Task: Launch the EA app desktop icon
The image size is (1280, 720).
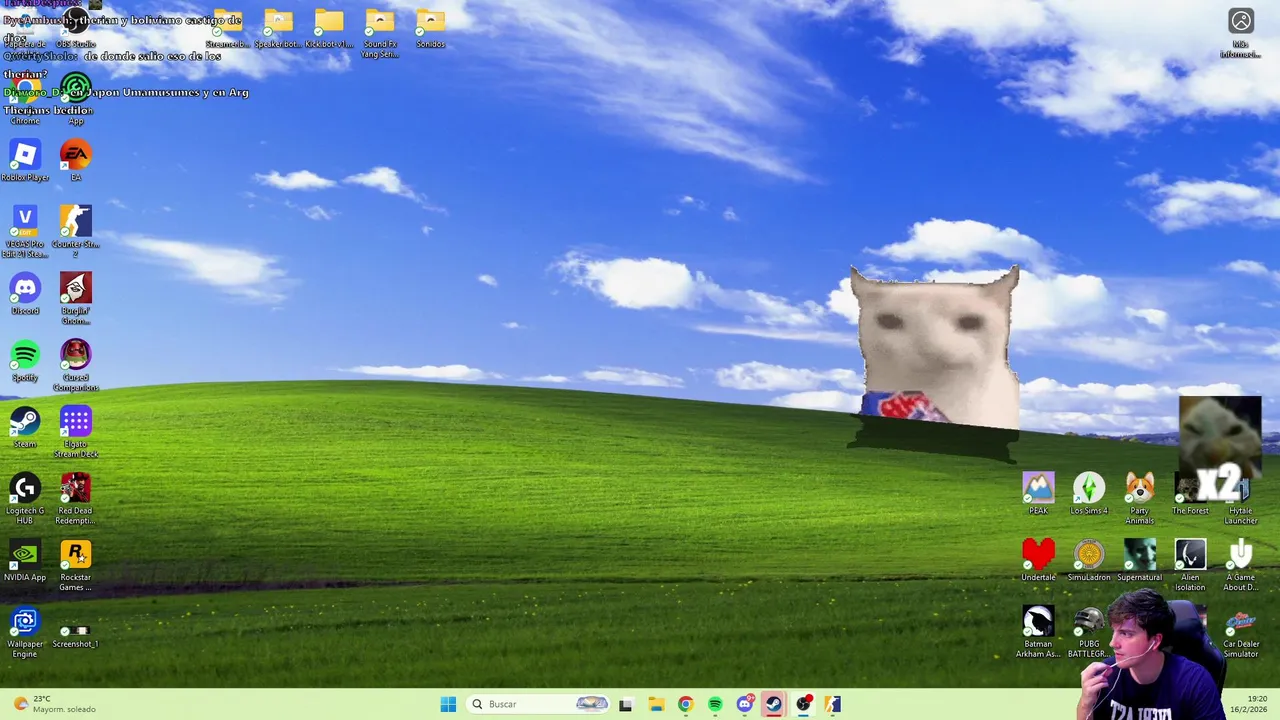Action: coord(75,161)
